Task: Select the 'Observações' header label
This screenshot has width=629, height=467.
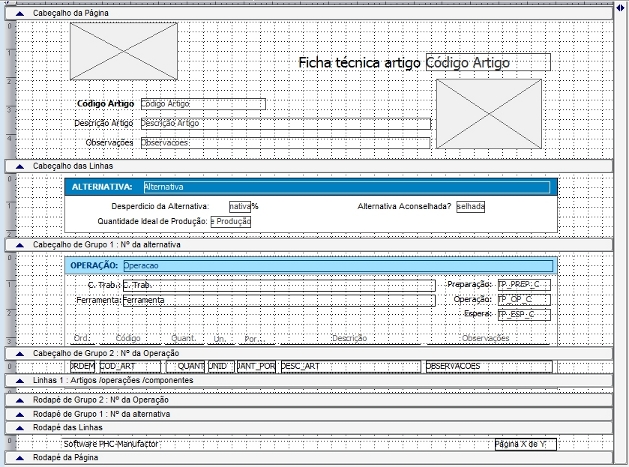Action: coord(110,142)
